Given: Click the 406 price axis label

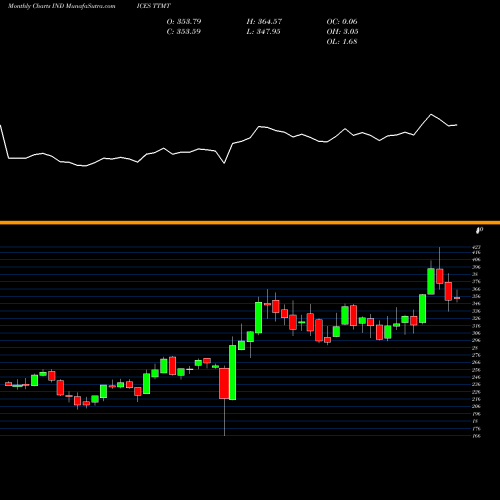Looking at the screenshot, I should [x=477, y=260].
